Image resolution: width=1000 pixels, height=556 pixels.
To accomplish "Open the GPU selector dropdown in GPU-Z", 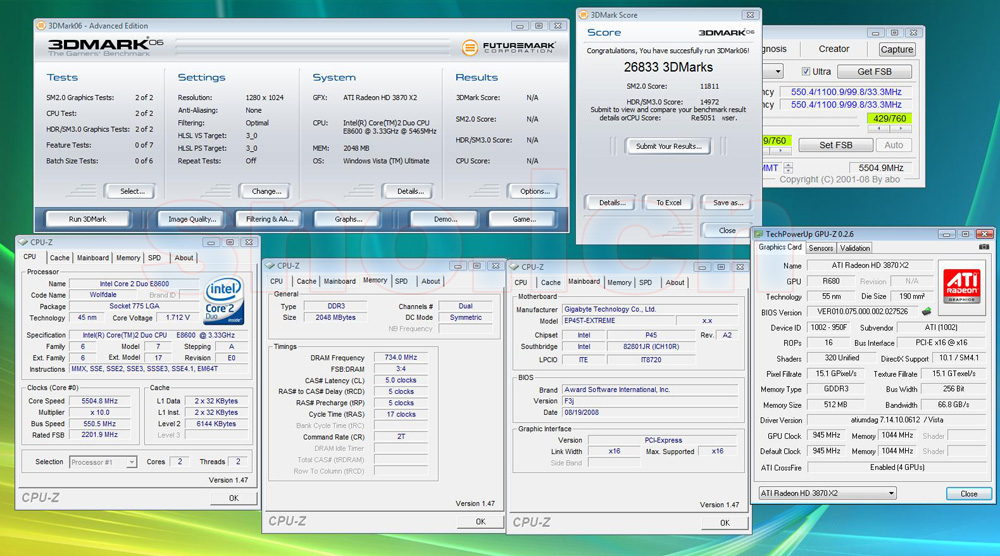I will coord(891,493).
